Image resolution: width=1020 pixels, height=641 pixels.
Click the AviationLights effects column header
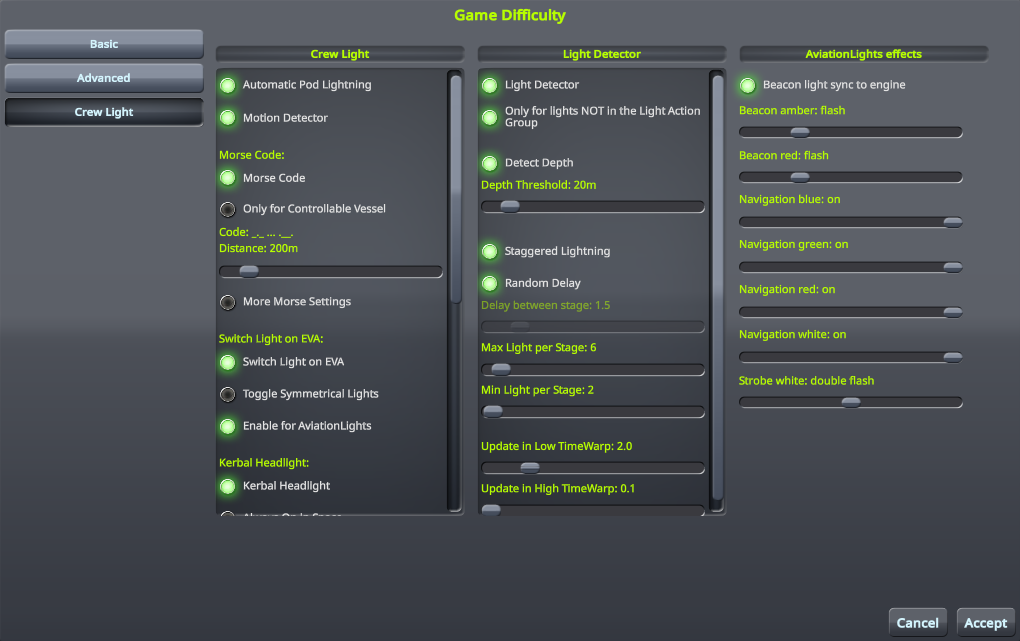(863, 54)
